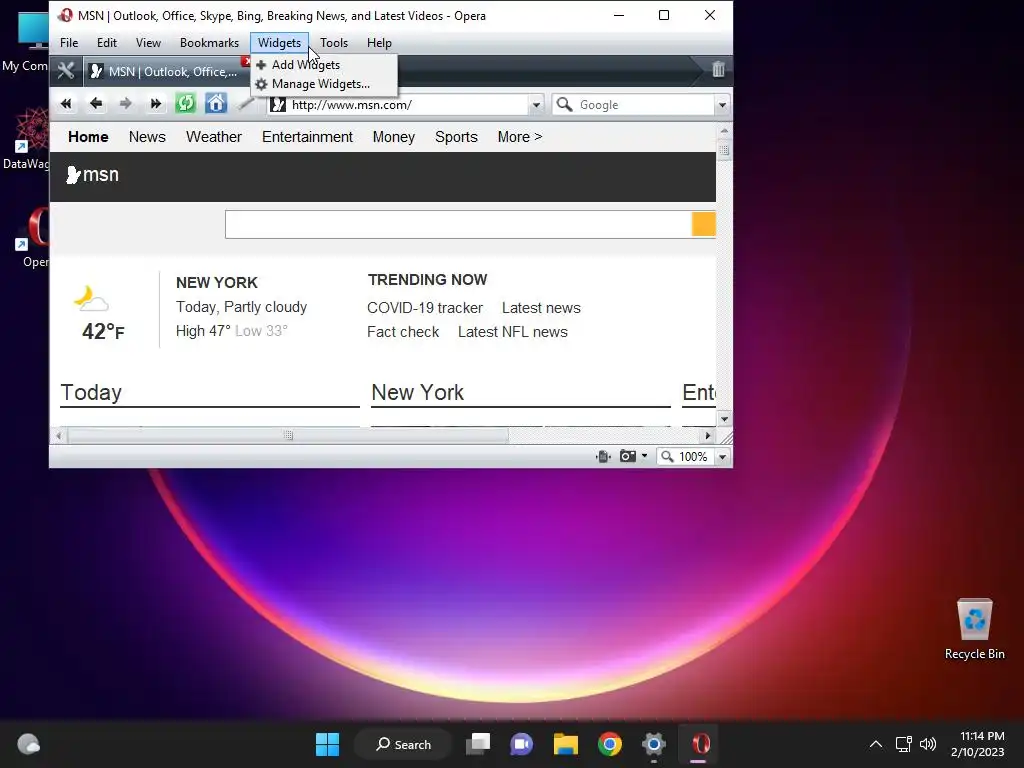
Task: Click the Home link on MSN
Action: (88, 136)
